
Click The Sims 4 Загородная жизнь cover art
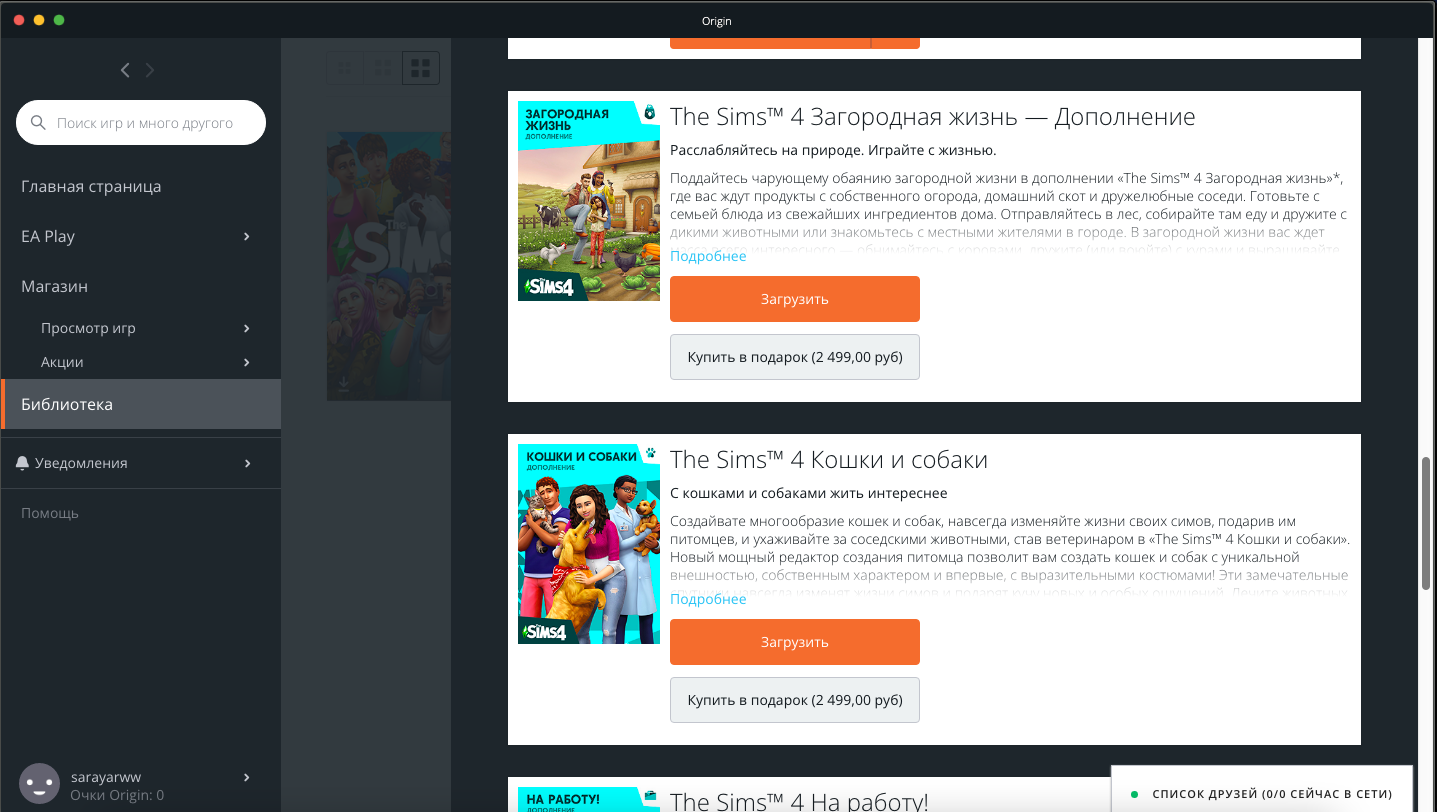click(588, 200)
